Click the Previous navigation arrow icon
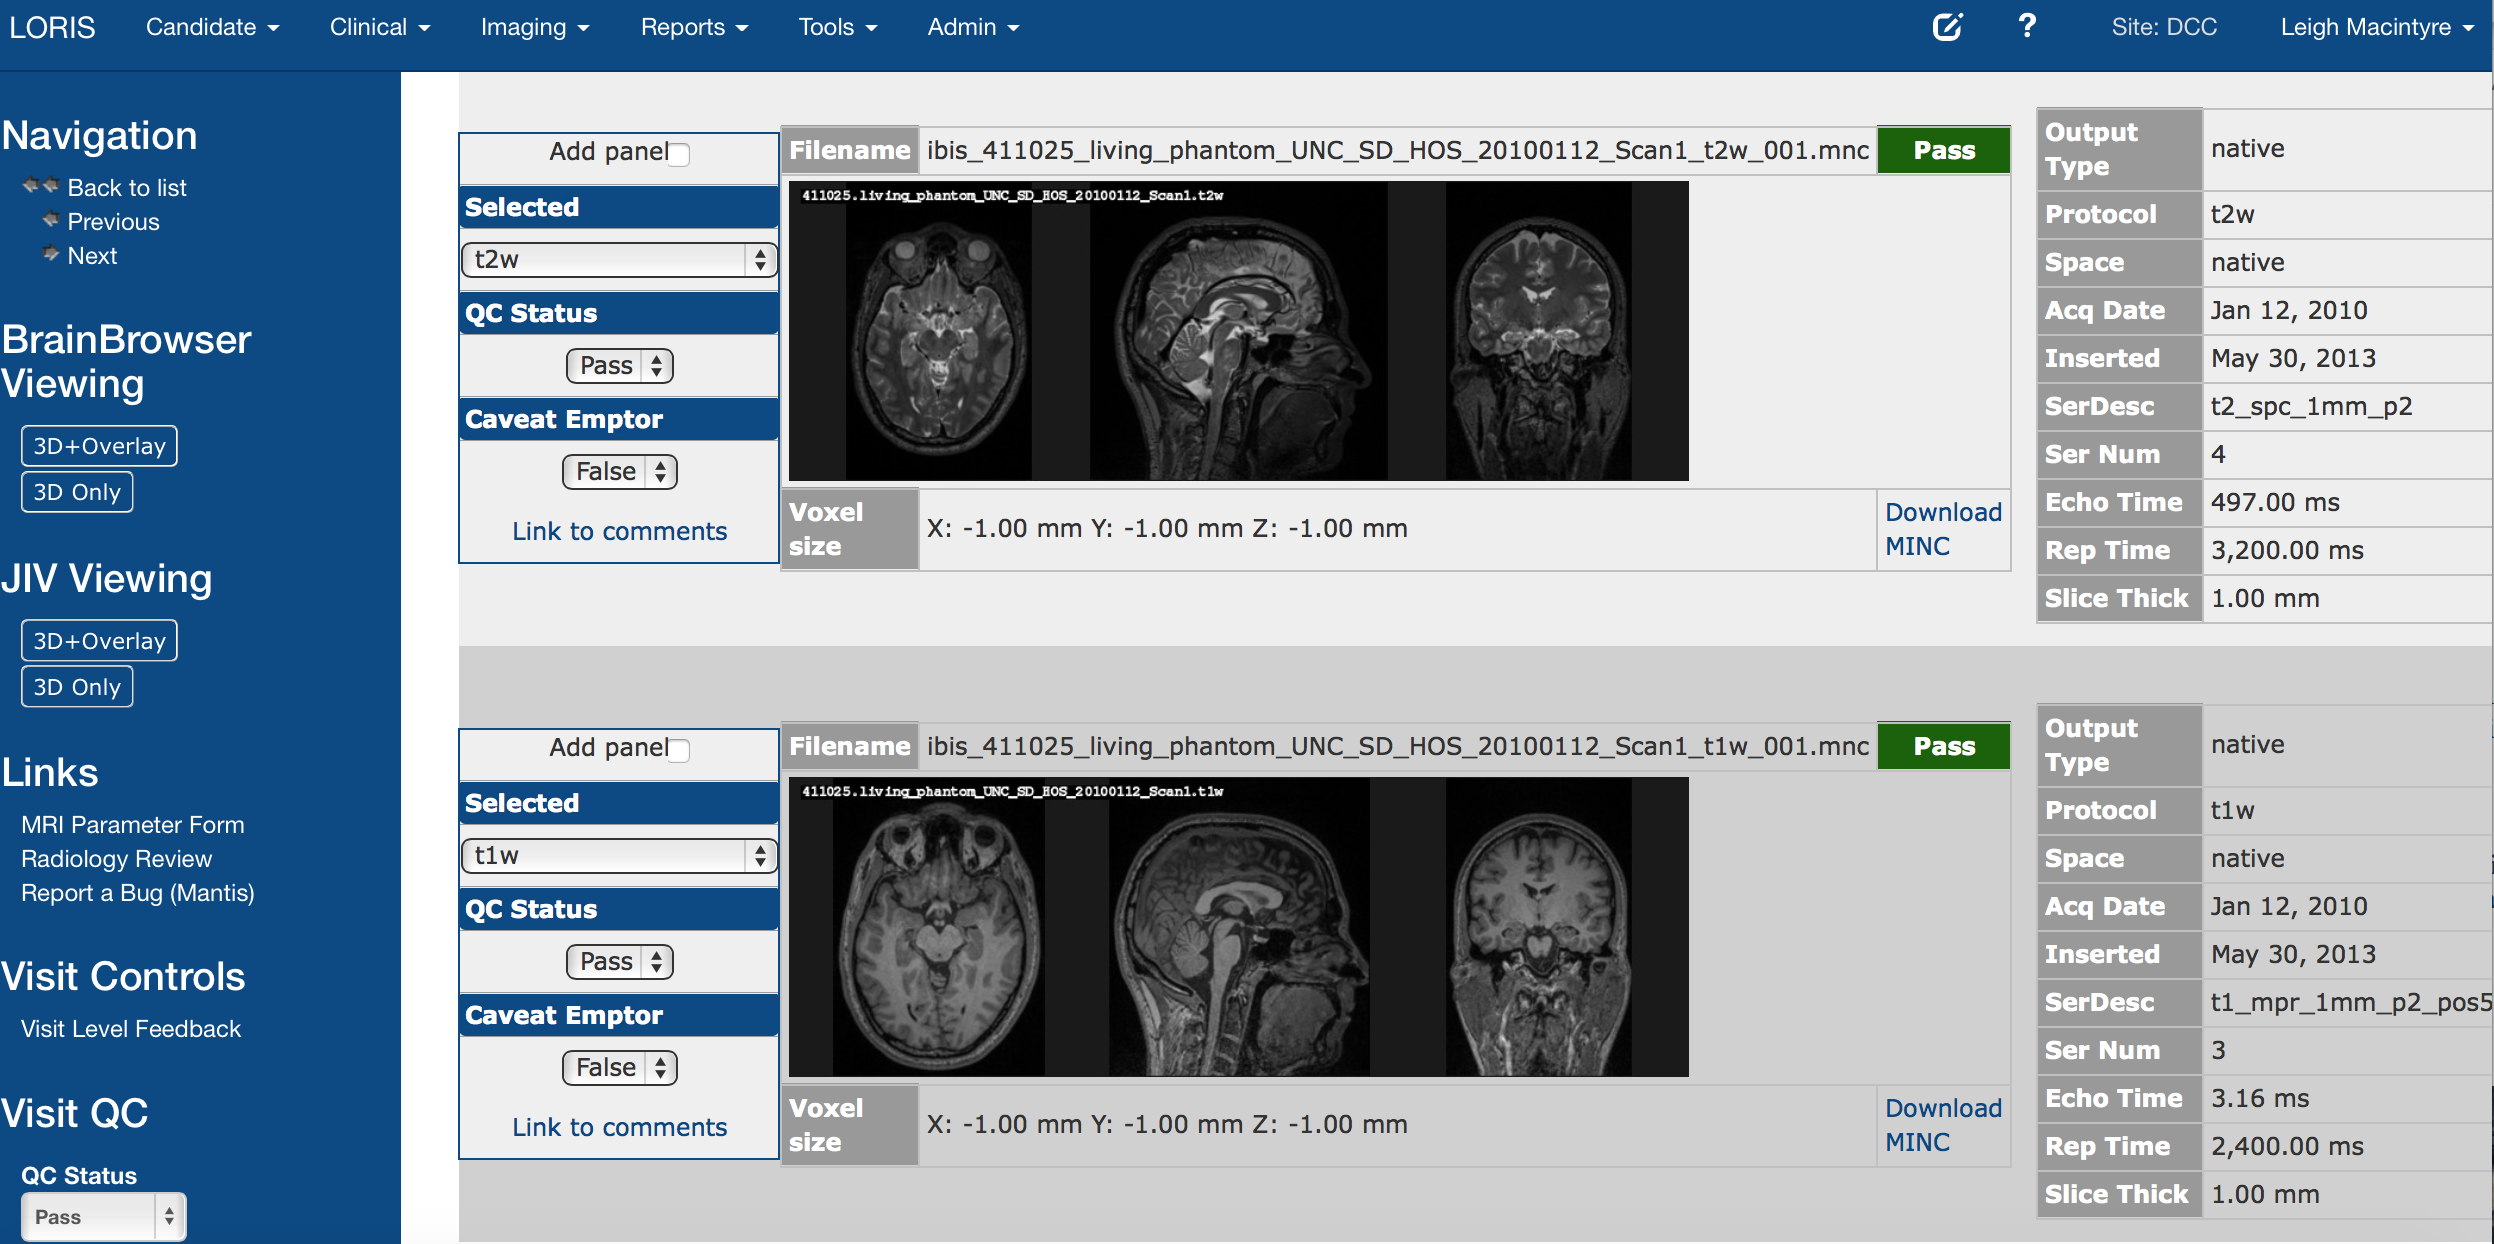 point(51,220)
